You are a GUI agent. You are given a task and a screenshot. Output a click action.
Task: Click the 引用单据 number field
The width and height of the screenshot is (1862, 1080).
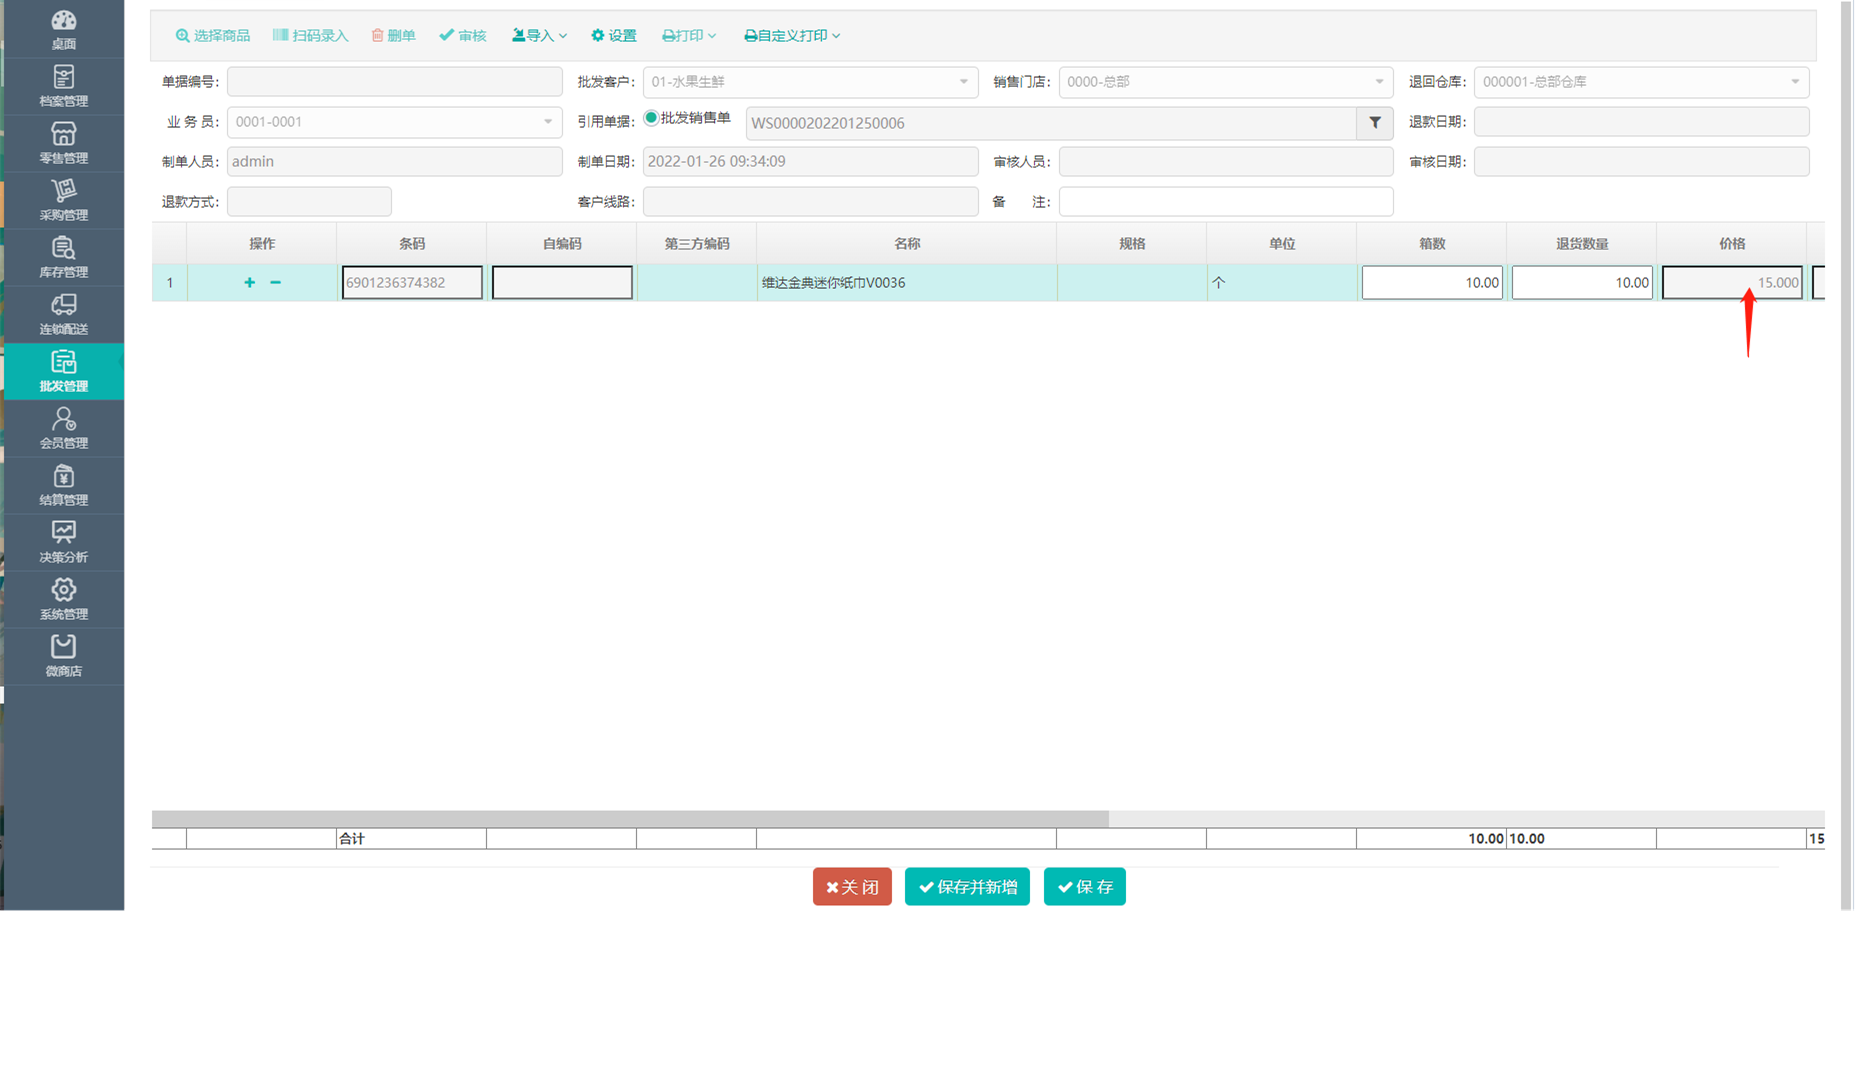tap(1051, 123)
